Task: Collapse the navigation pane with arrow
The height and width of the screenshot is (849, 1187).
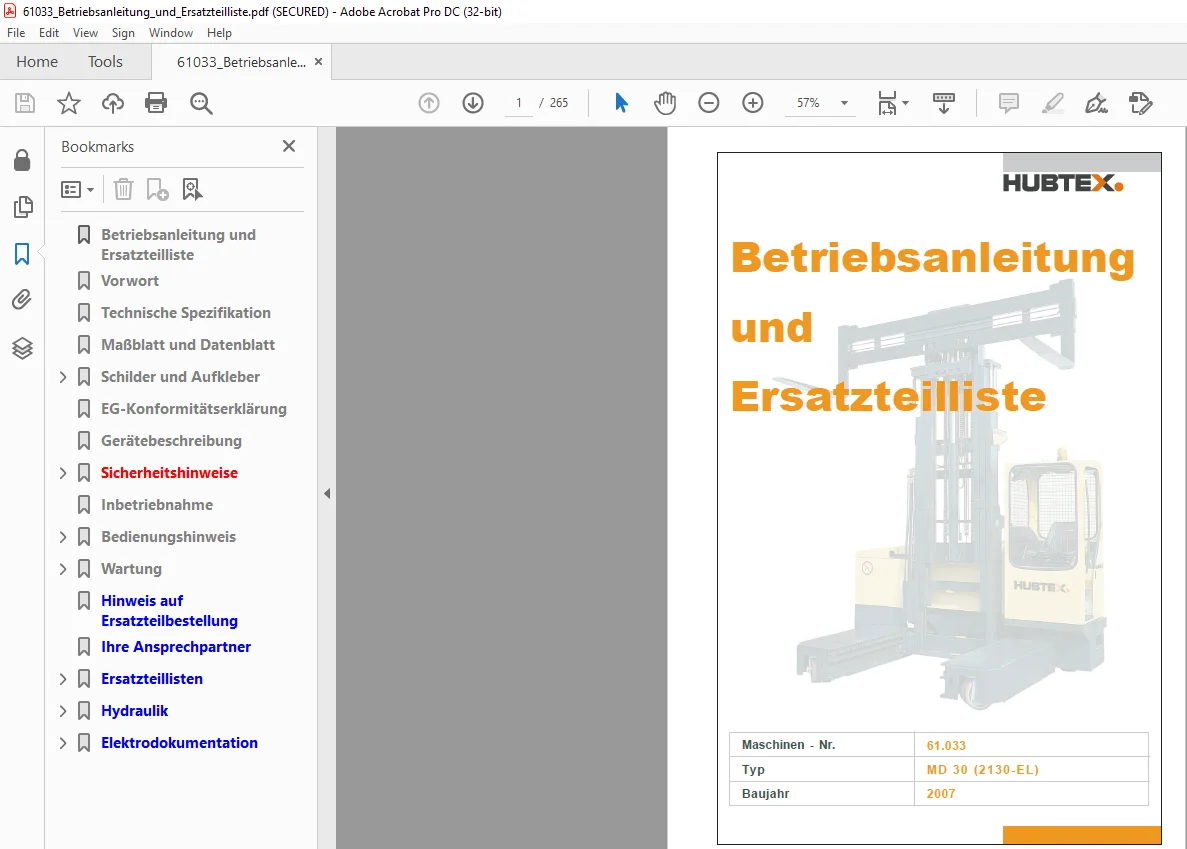Action: pos(327,493)
